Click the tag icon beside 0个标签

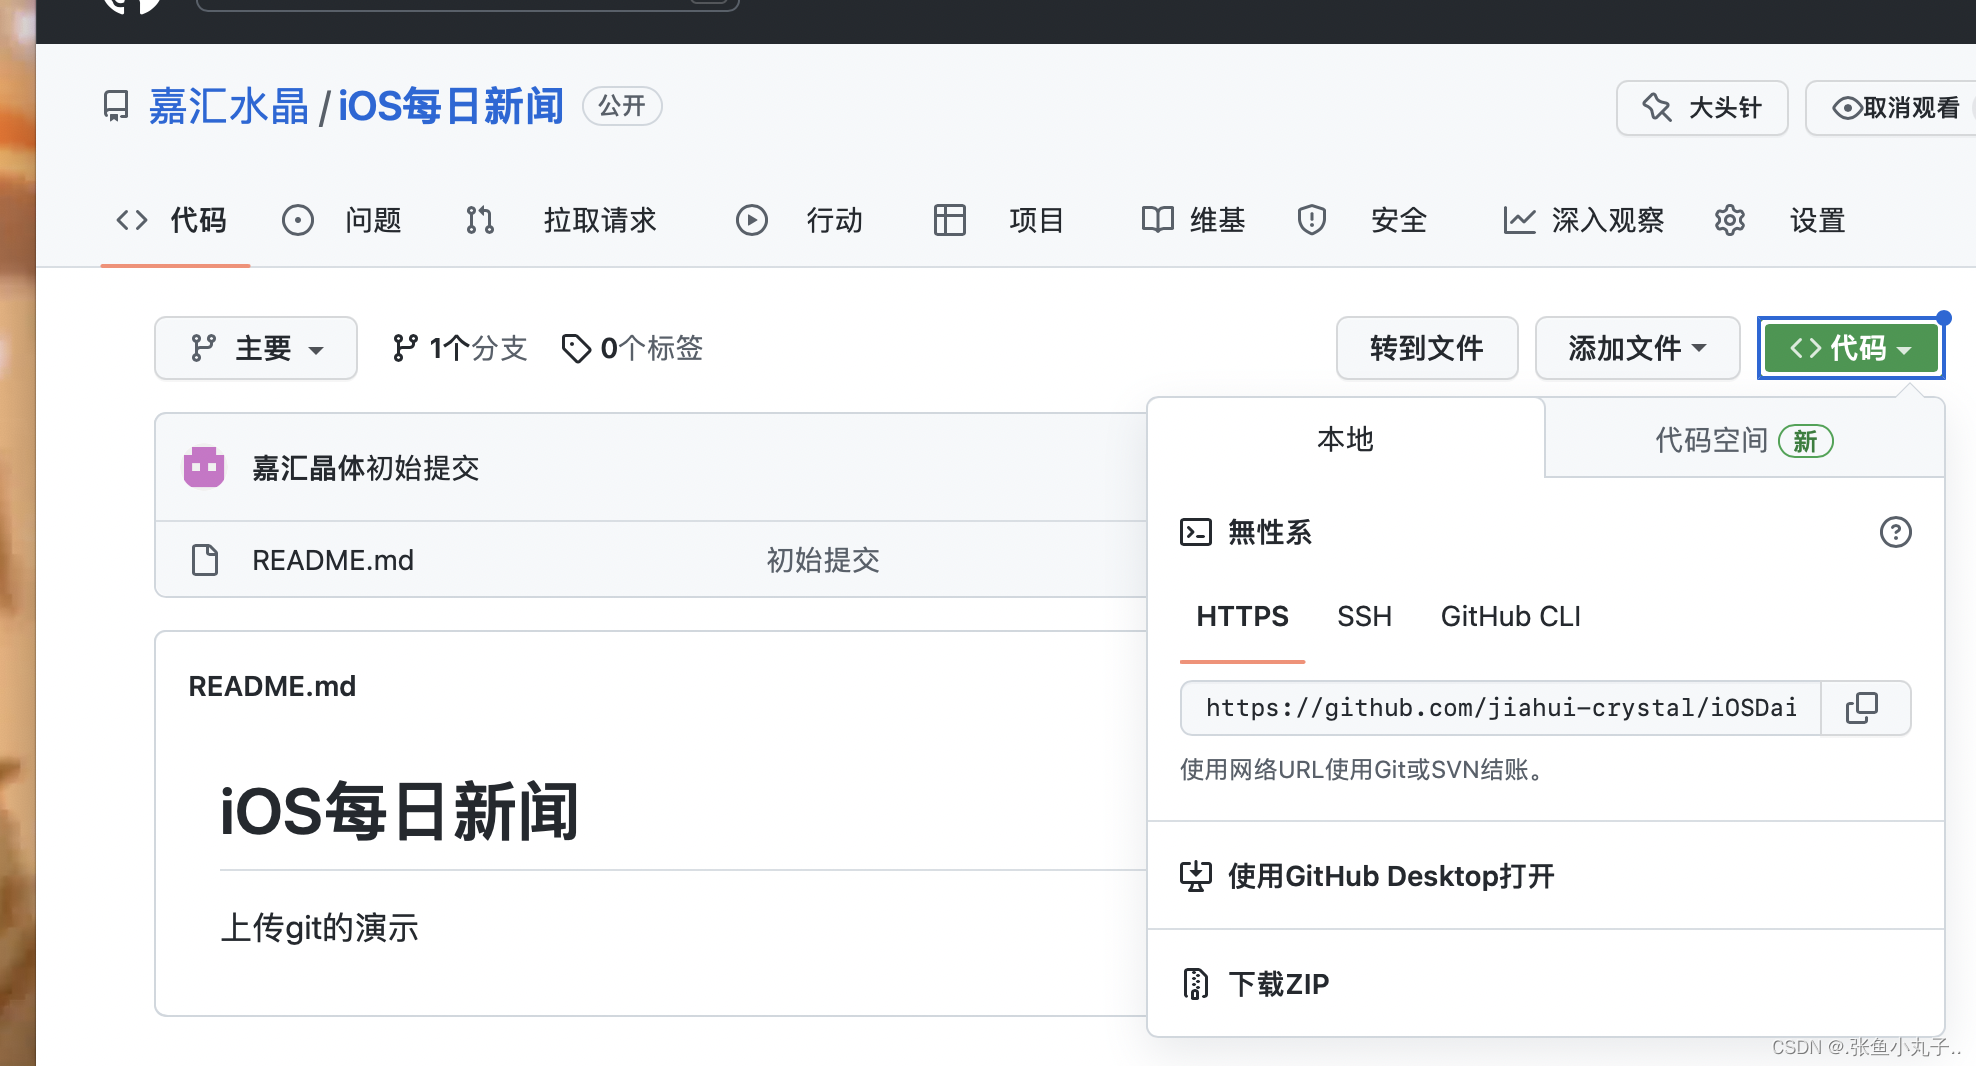pyautogui.click(x=576, y=348)
